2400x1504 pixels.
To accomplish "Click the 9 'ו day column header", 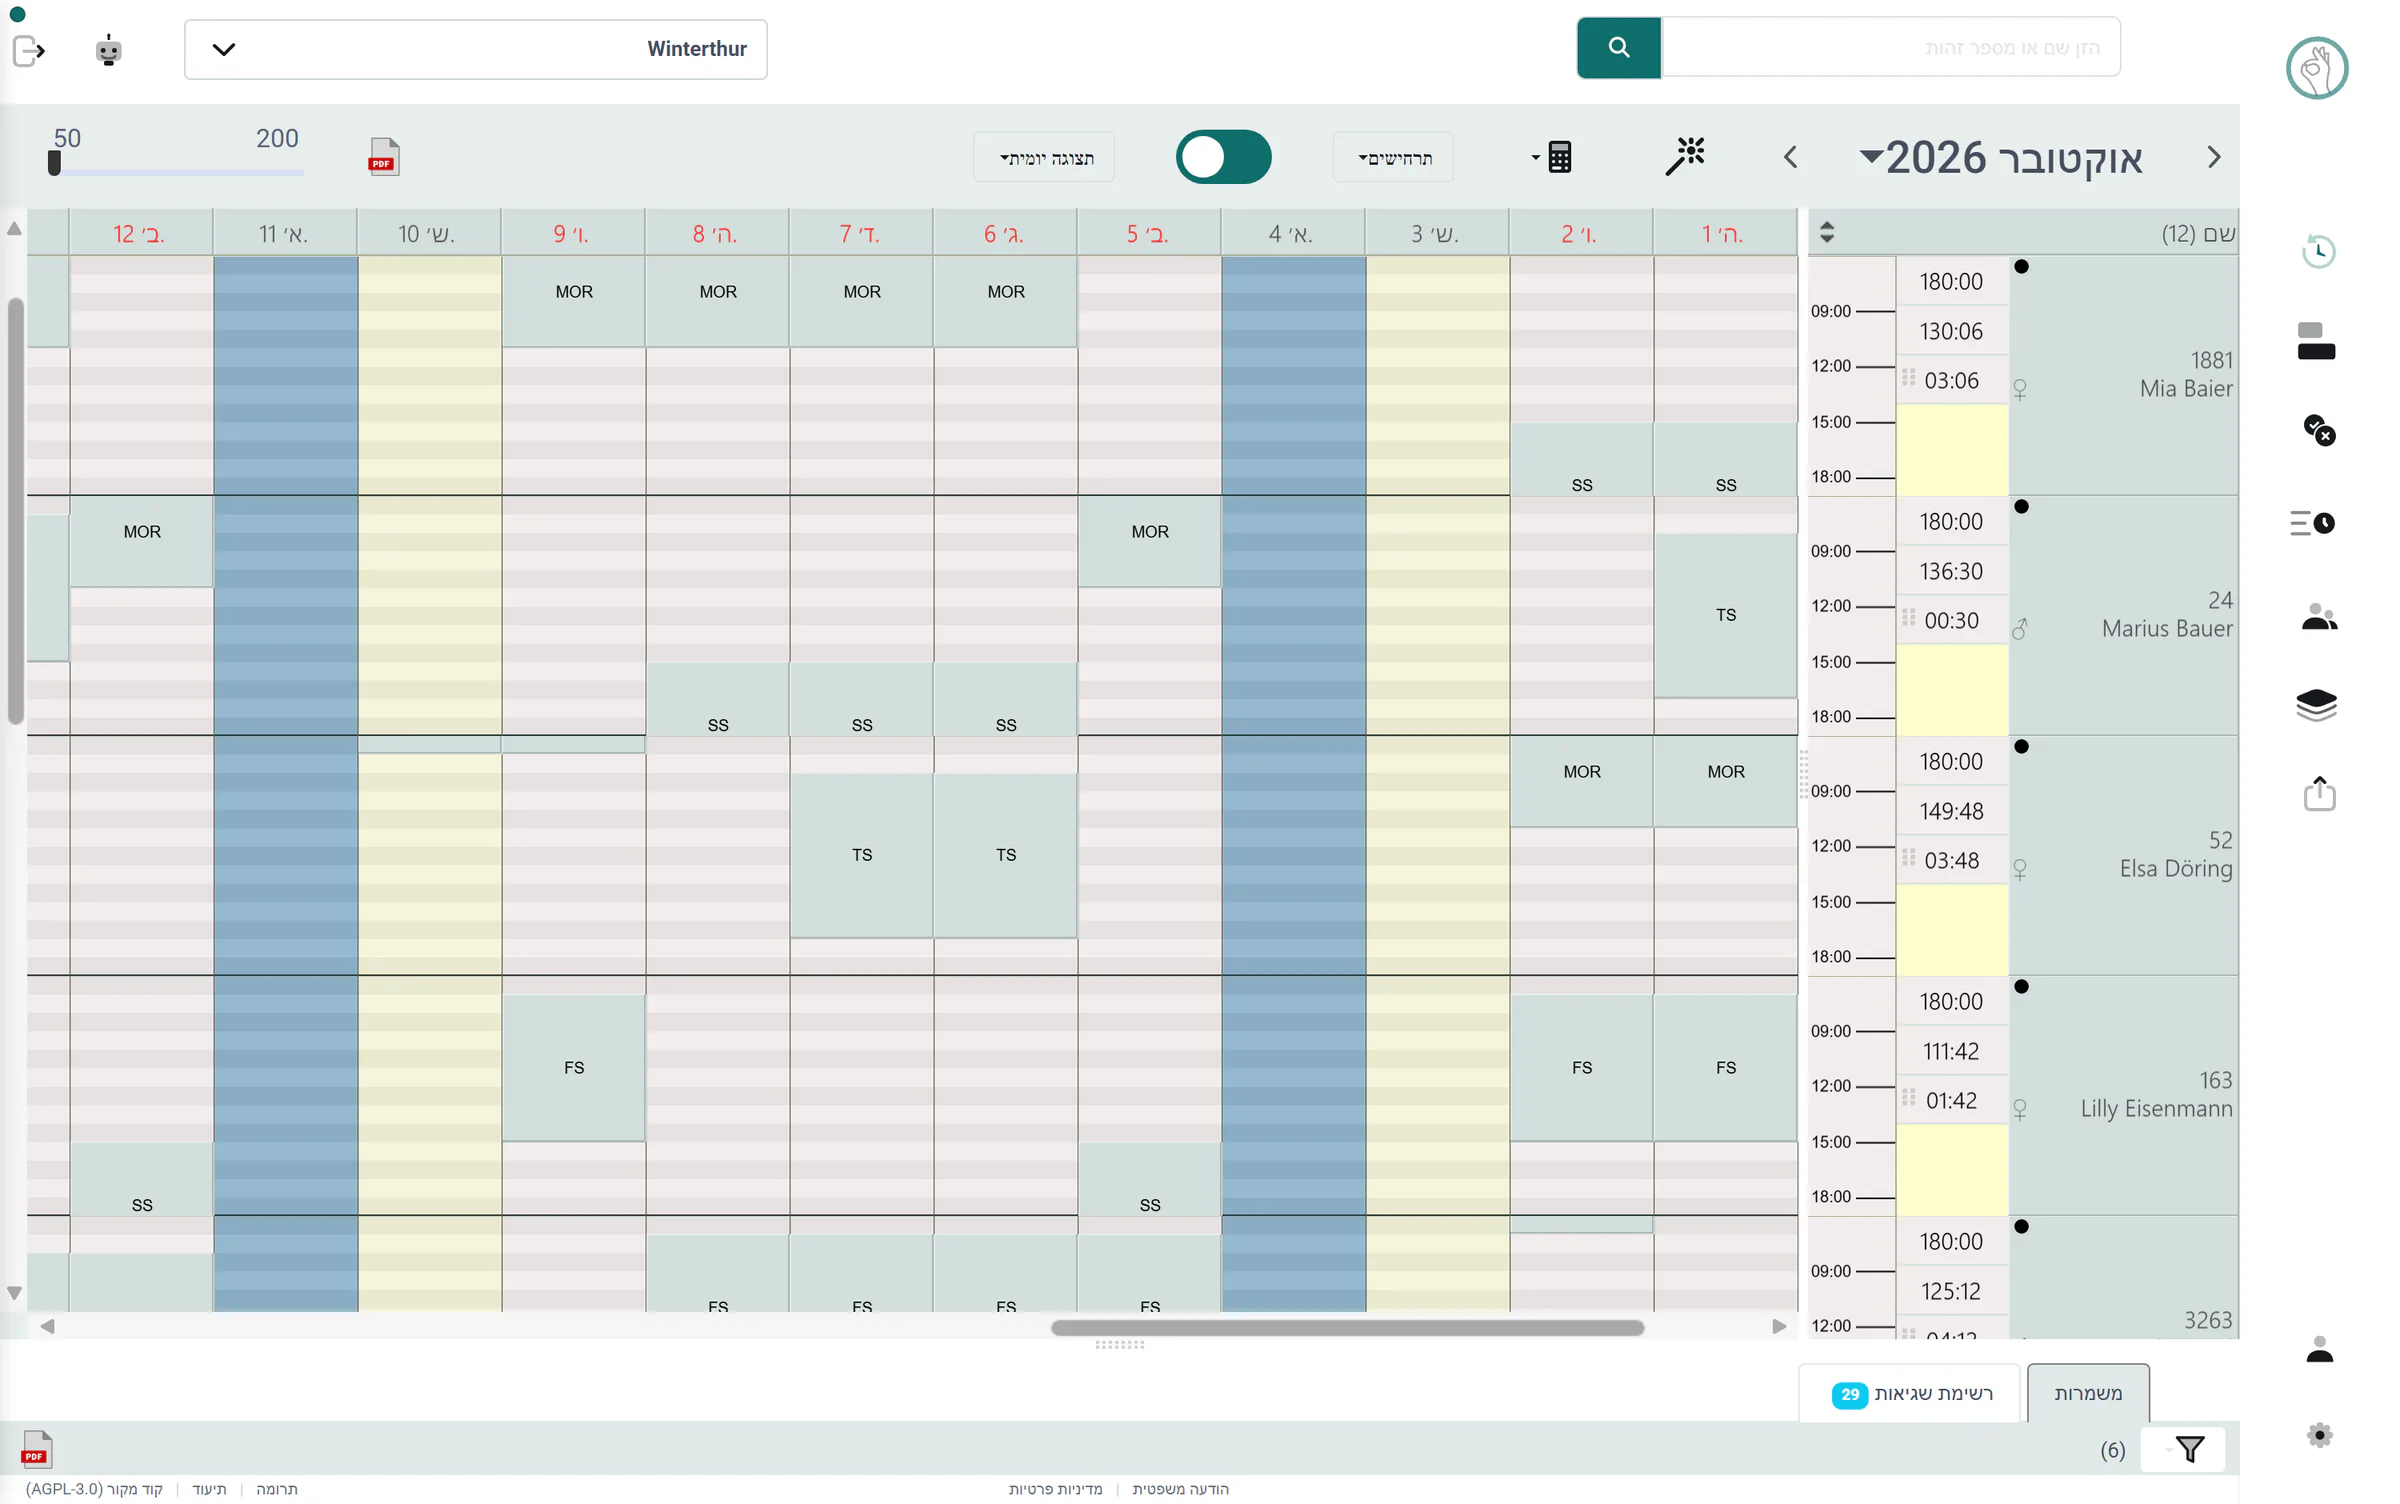I will pos(572,233).
